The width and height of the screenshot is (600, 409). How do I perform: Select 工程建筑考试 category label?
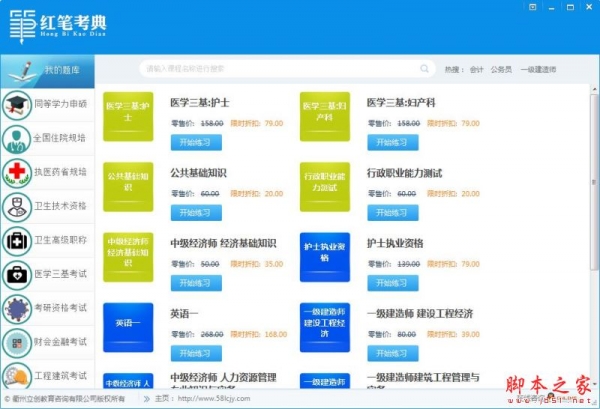click(x=60, y=376)
